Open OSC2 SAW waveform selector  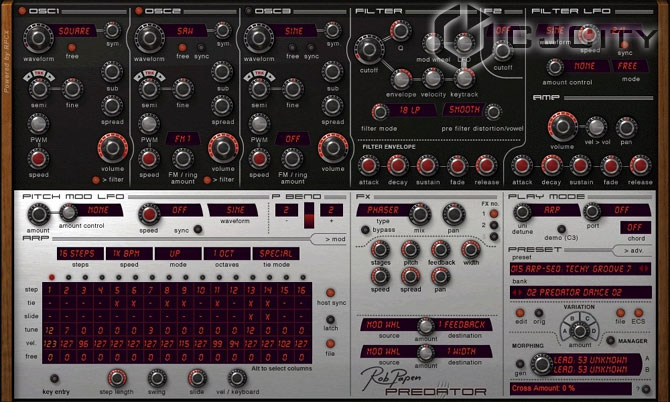[x=185, y=31]
